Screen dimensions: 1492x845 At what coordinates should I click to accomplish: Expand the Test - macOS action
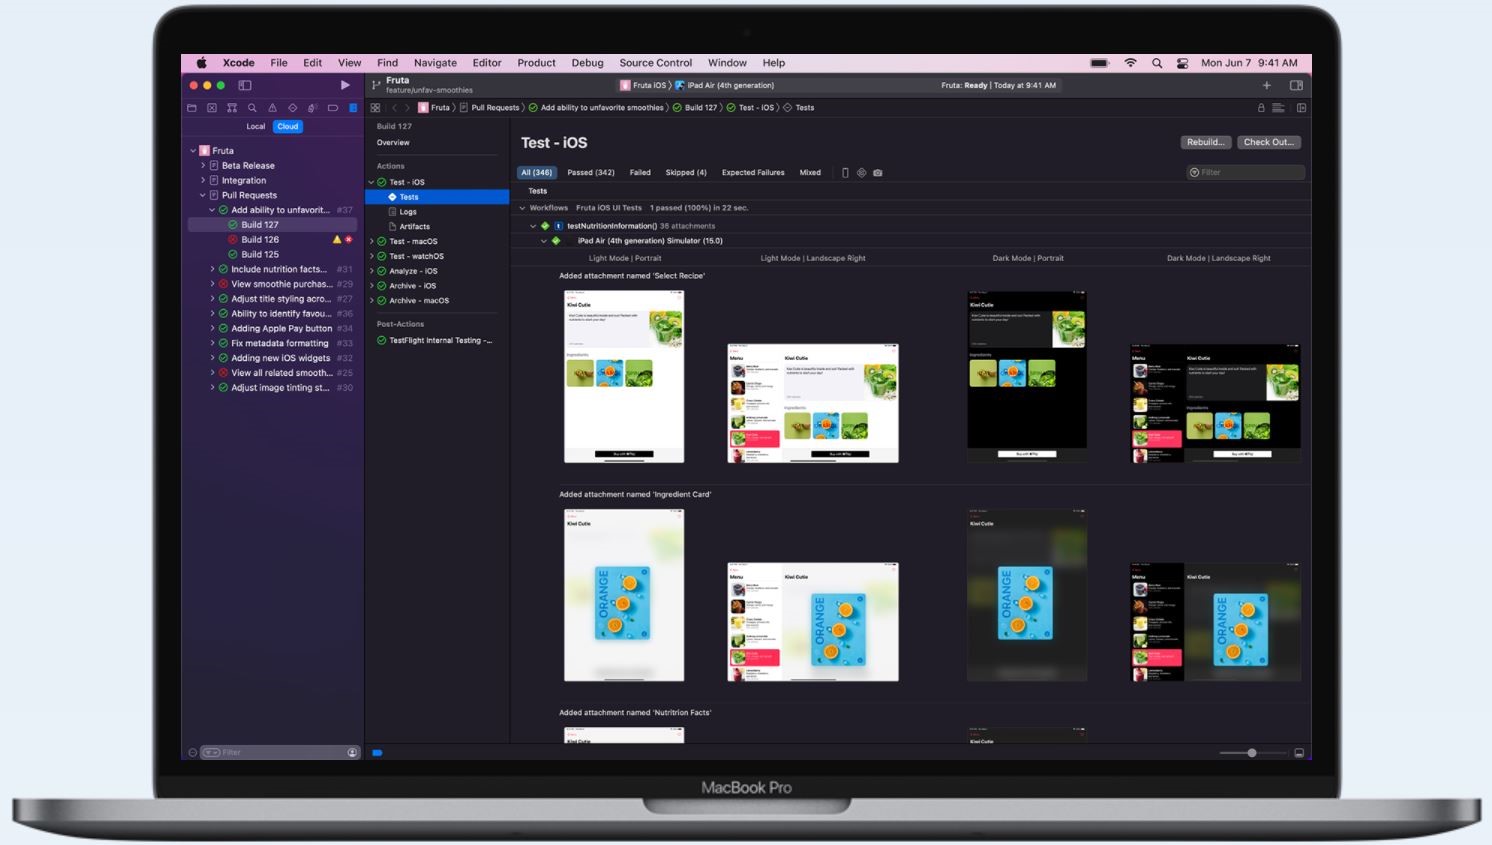pos(372,241)
